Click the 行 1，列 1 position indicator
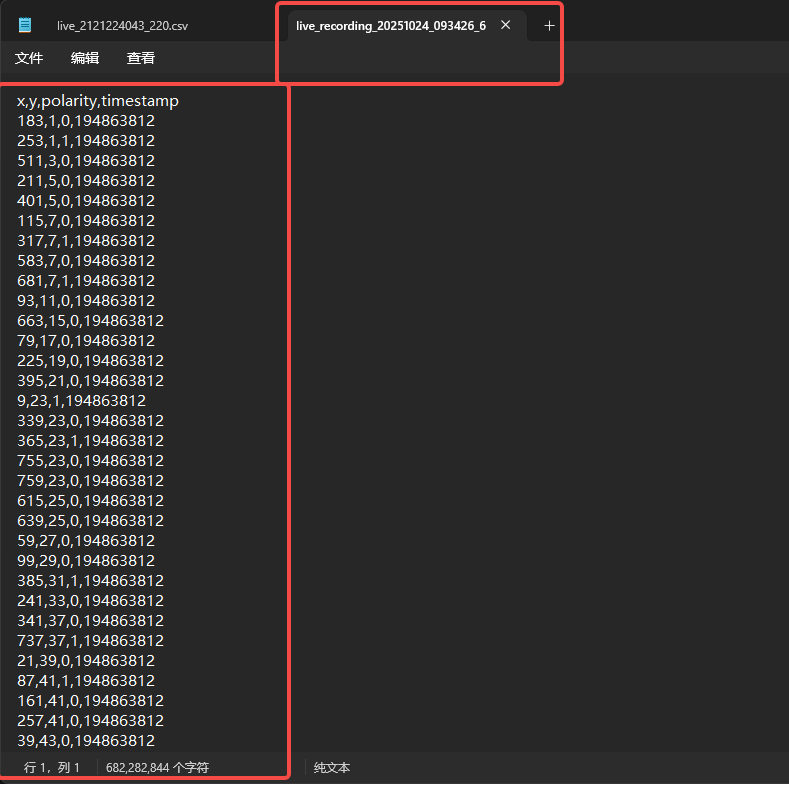The height and width of the screenshot is (785, 789). 52,768
